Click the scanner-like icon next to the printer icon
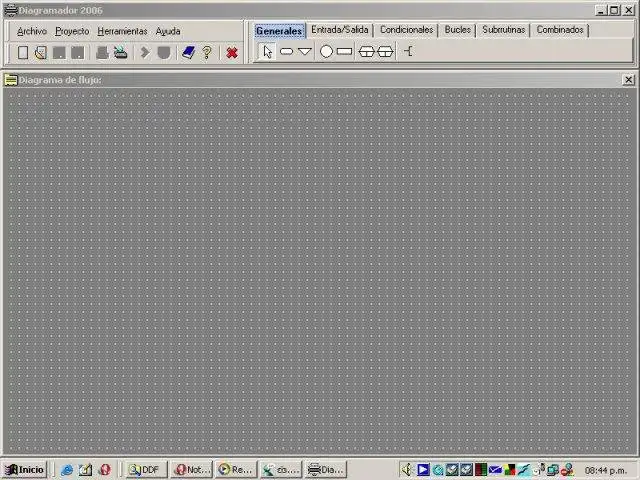Screen dimensions: 640x480 [x=121, y=53]
